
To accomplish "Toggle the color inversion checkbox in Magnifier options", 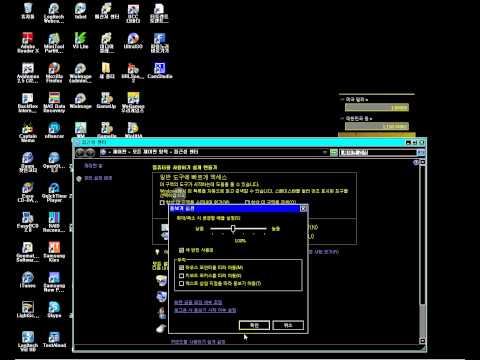I will pos(181,250).
